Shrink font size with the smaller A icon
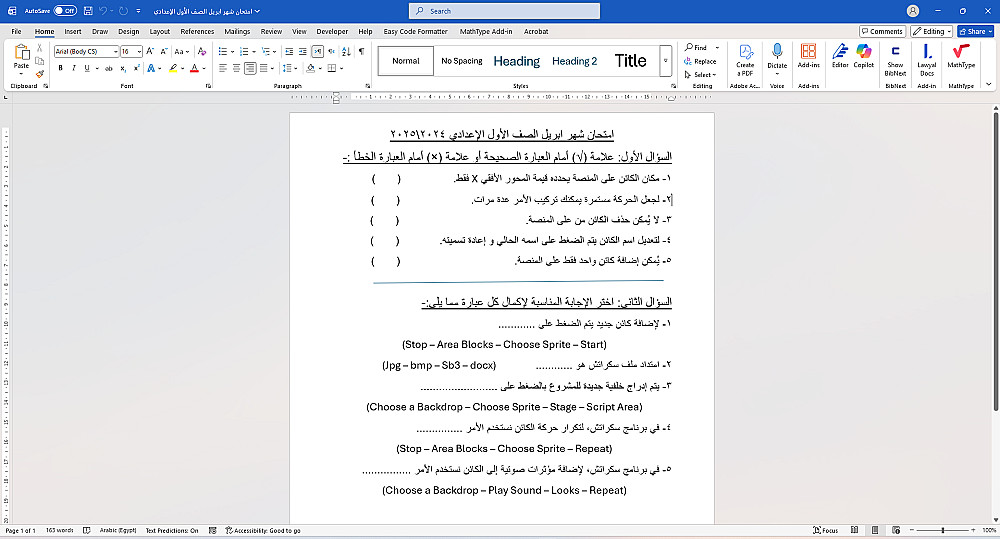Image resolution: width=1000 pixels, height=539 pixels. pos(164,51)
